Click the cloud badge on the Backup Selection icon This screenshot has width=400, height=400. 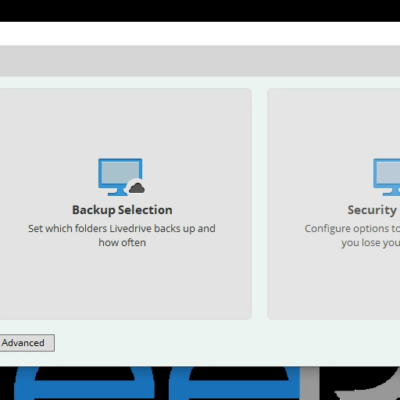tap(136, 188)
